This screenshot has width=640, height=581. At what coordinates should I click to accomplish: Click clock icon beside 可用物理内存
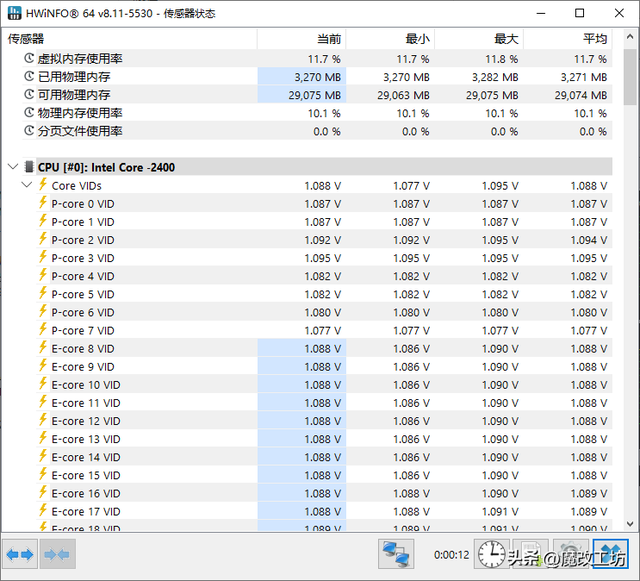click(29, 94)
